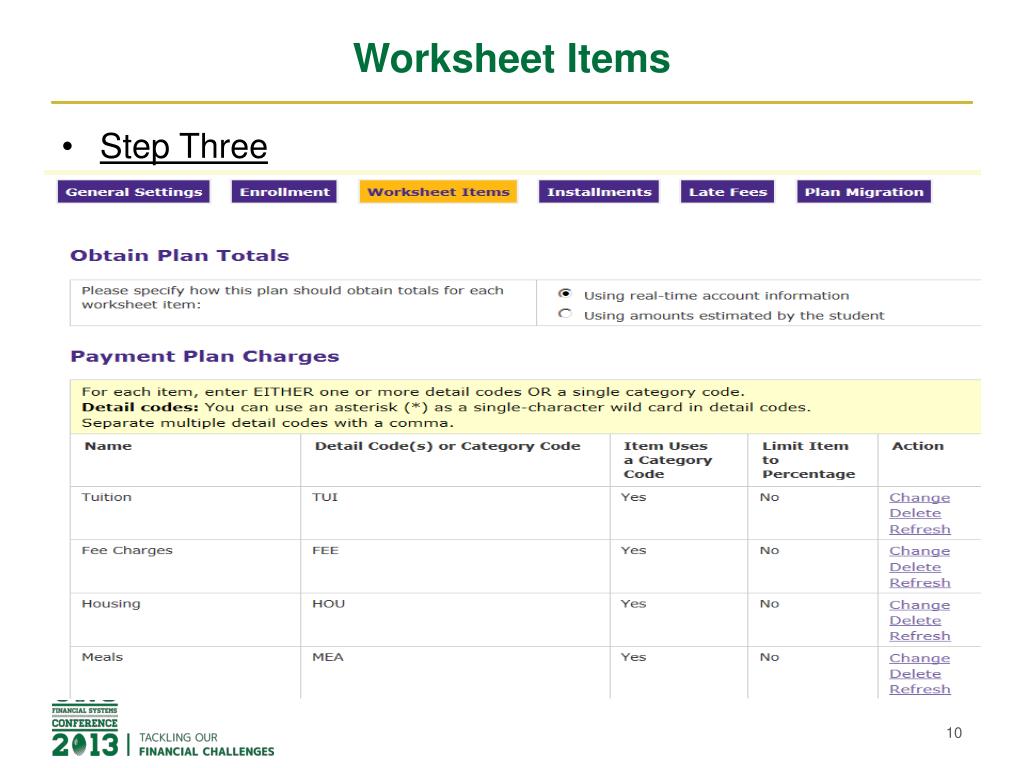Image resolution: width=1024 pixels, height=768 pixels.
Task: Click the HOU detail code cell
Action: click(455, 620)
